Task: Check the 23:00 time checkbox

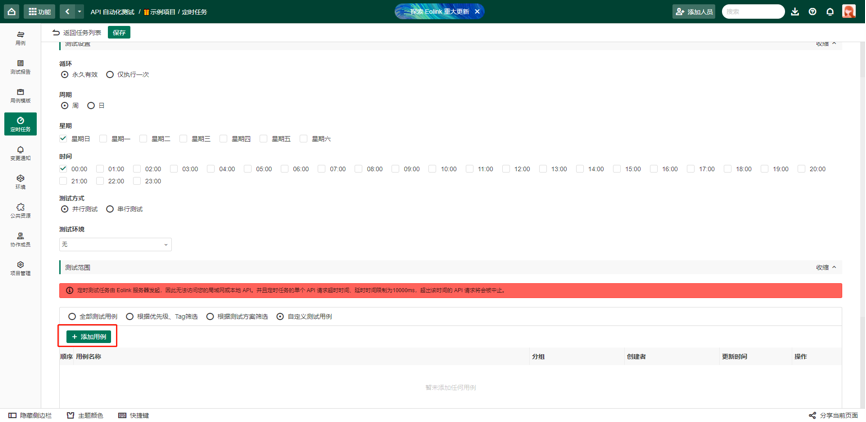Action: 137,181
